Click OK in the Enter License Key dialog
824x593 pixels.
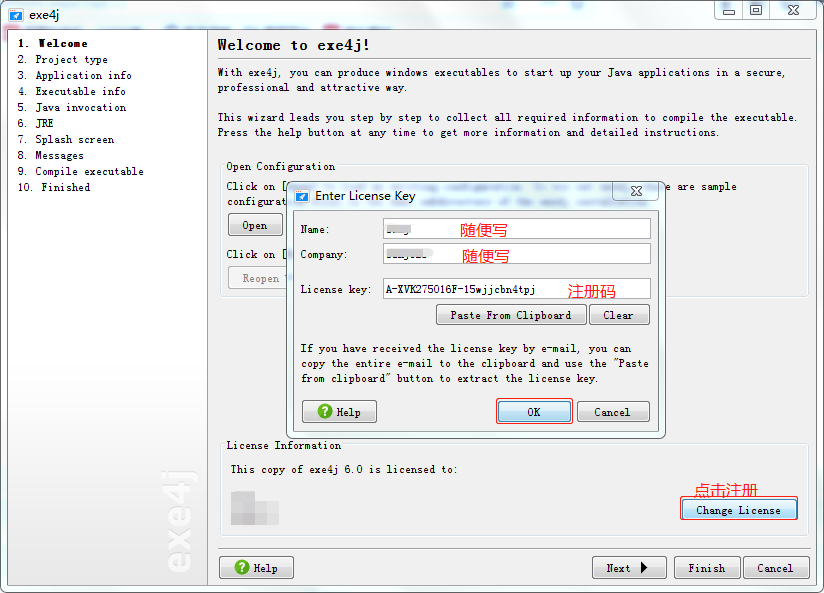click(534, 412)
